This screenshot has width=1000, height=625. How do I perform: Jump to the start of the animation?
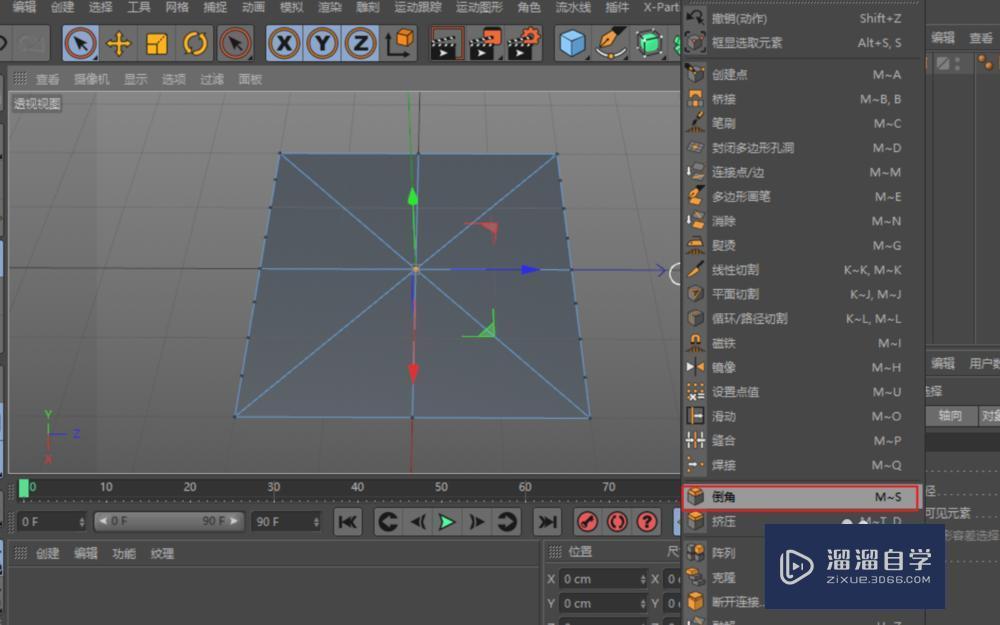click(348, 522)
